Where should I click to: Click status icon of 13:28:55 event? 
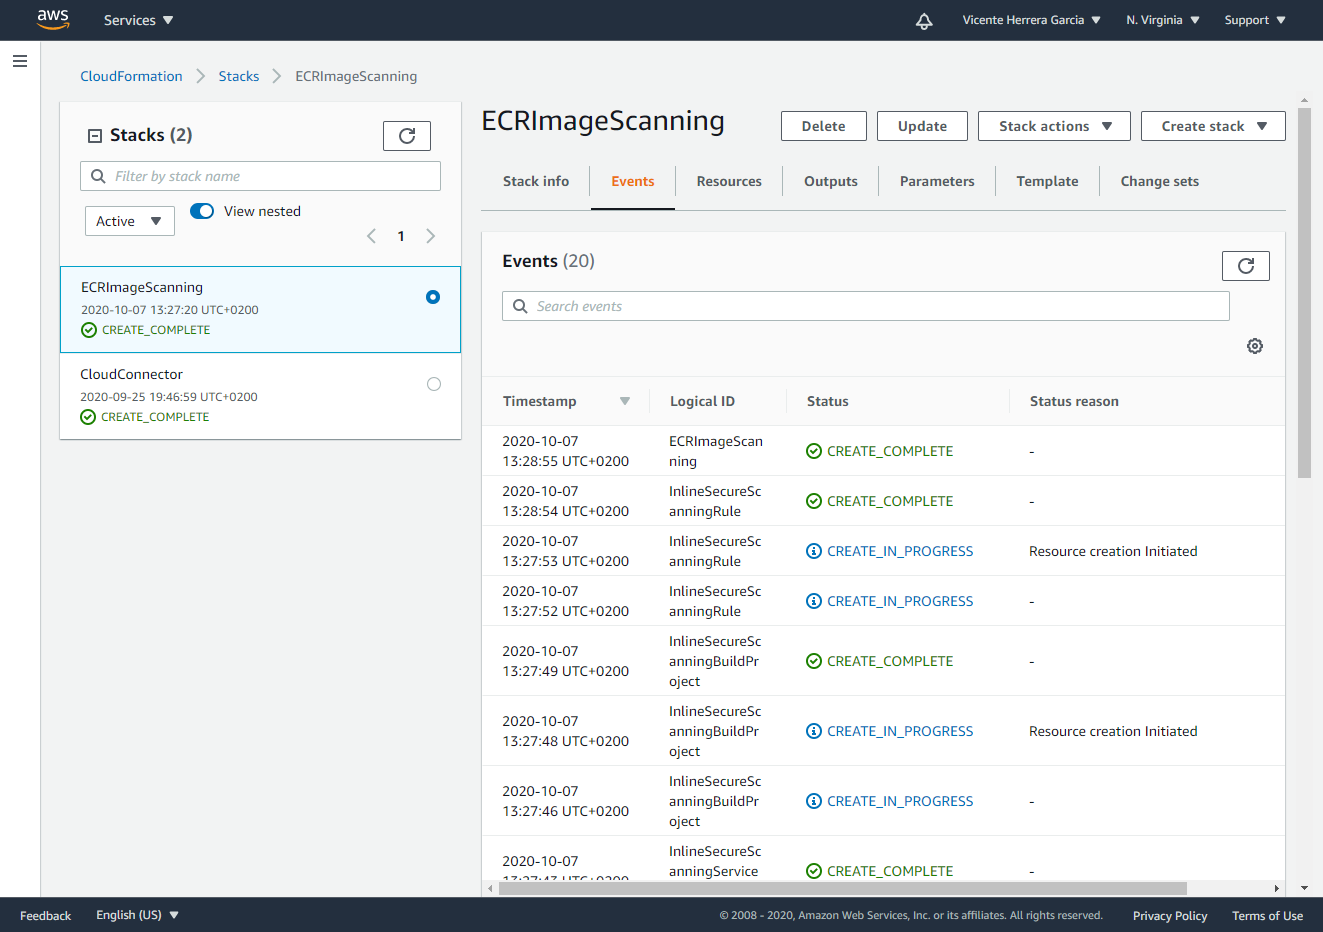point(814,451)
